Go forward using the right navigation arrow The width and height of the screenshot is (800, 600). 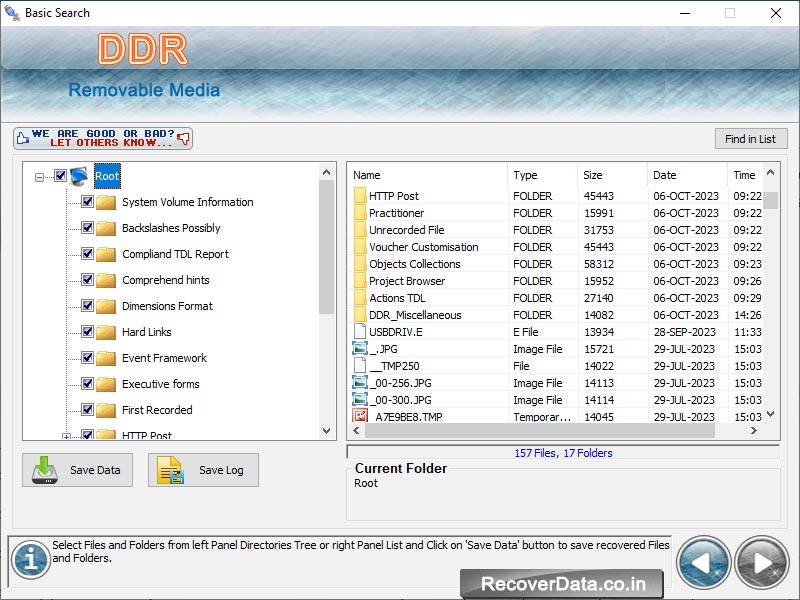click(x=760, y=562)
